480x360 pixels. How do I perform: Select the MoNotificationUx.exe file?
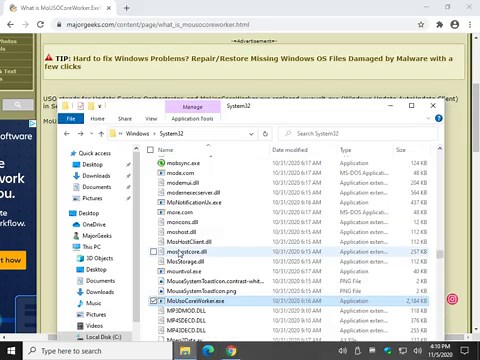(194, 202)
